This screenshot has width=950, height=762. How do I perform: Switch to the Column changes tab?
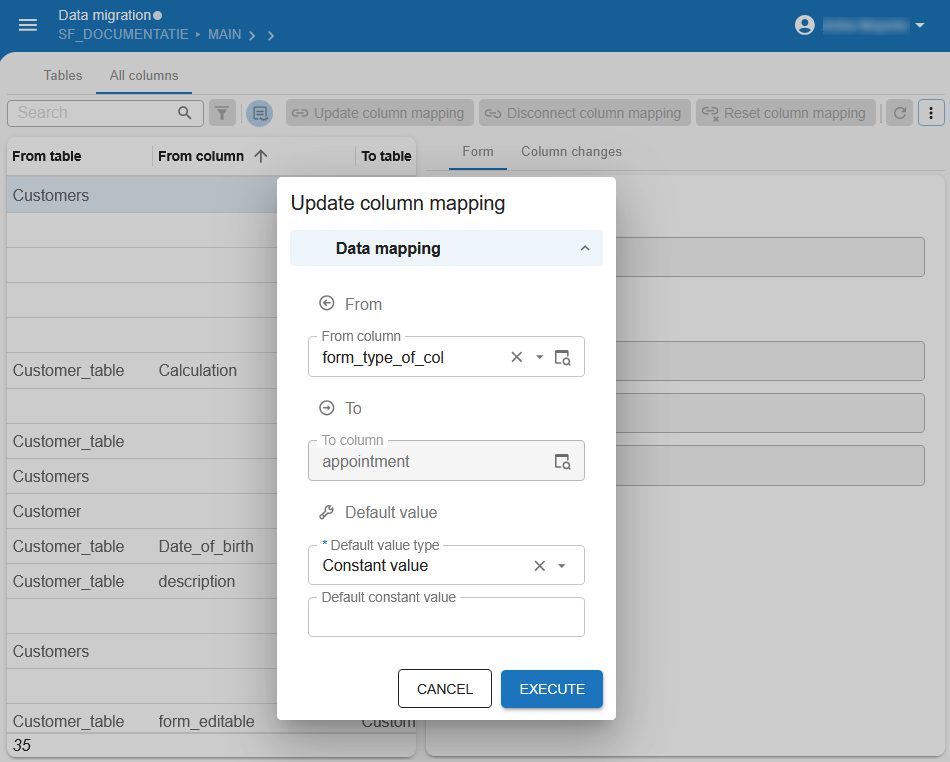(x=571, y=152)
